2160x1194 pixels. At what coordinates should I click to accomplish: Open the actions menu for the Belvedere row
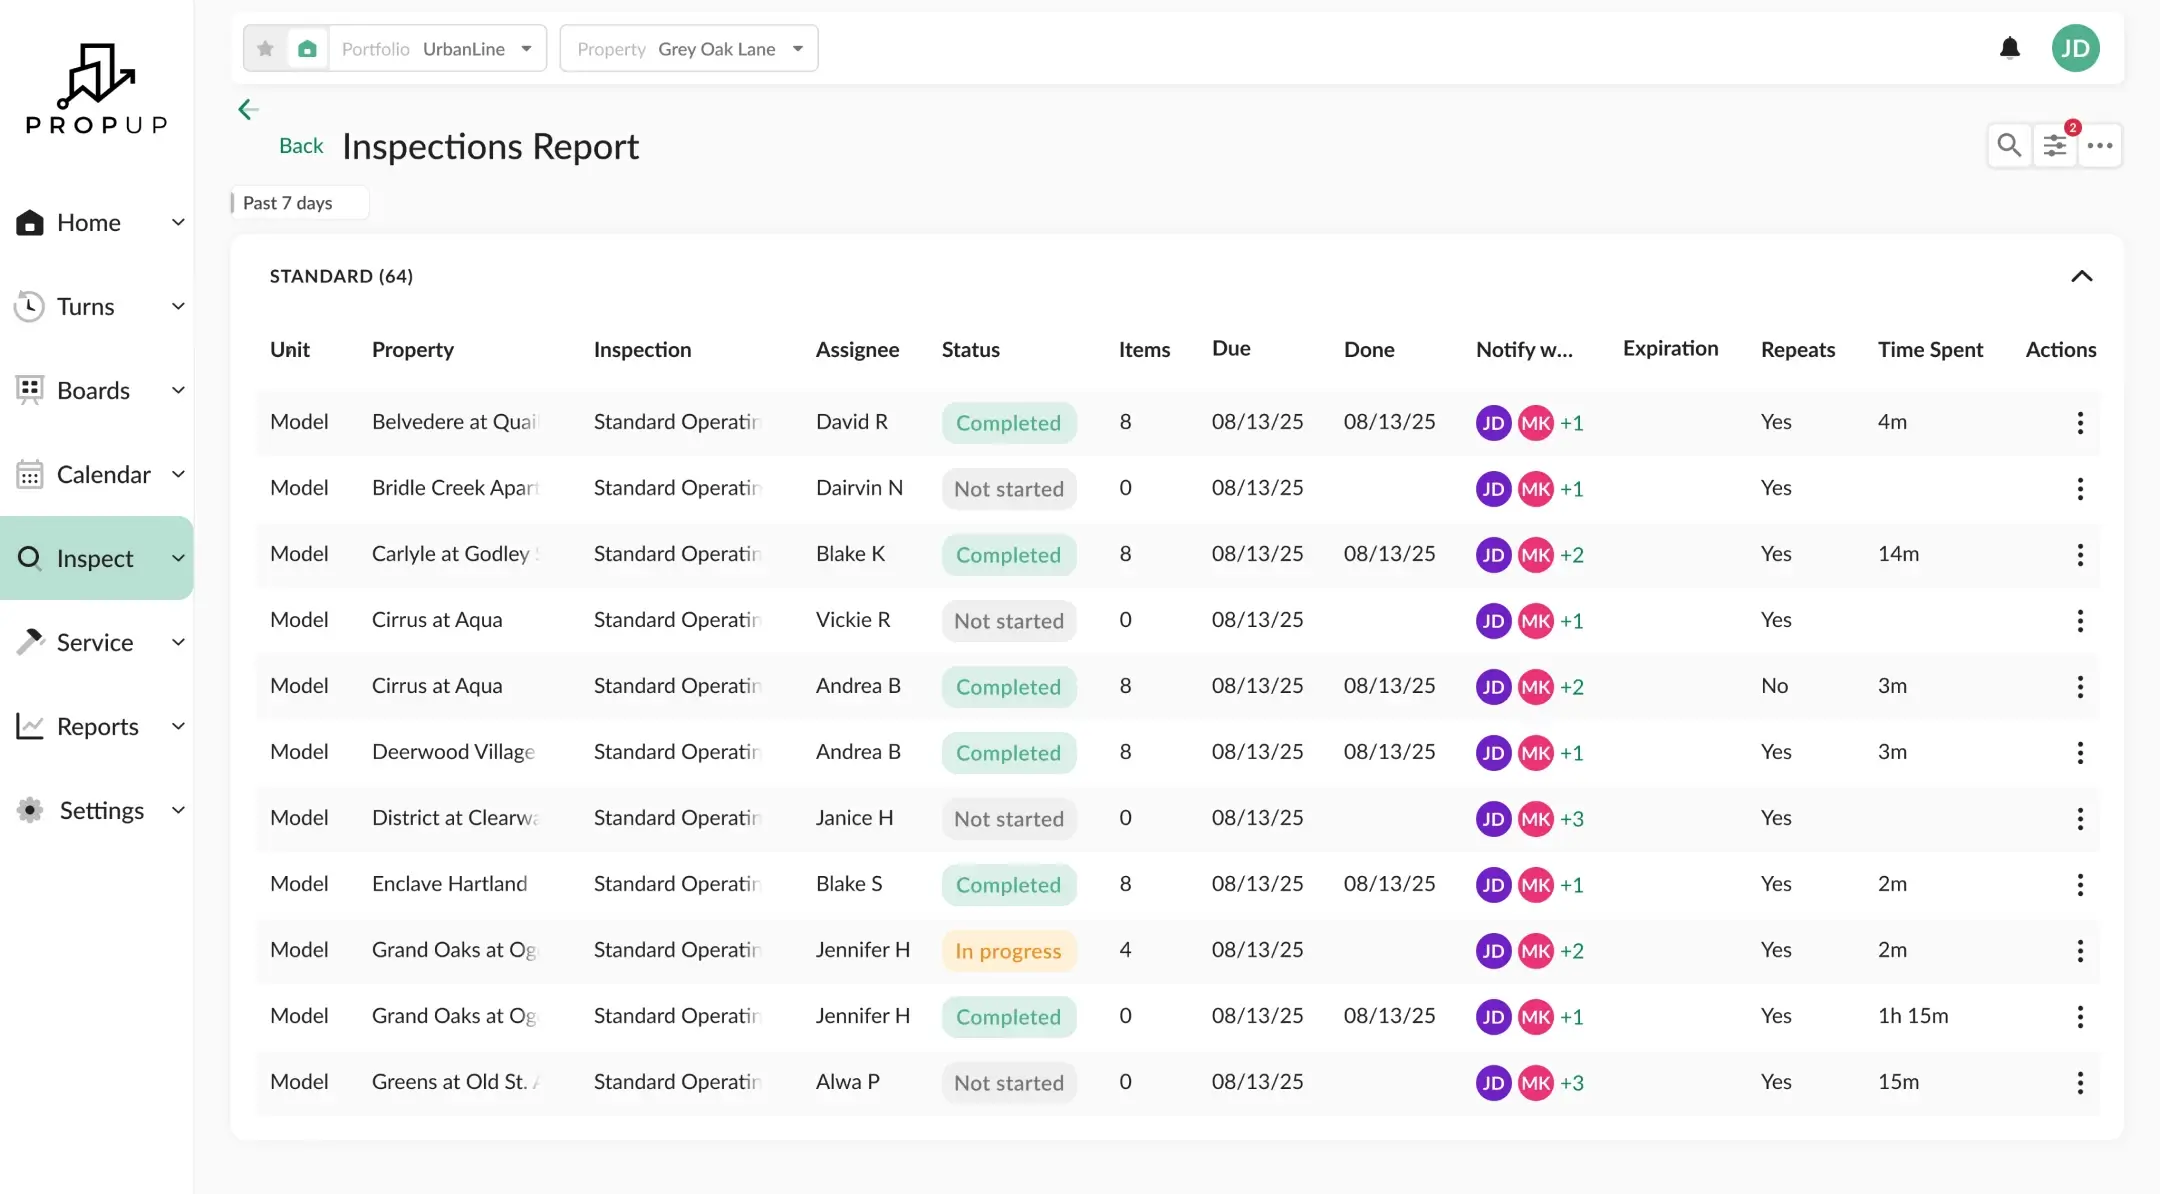point(2080,422)
